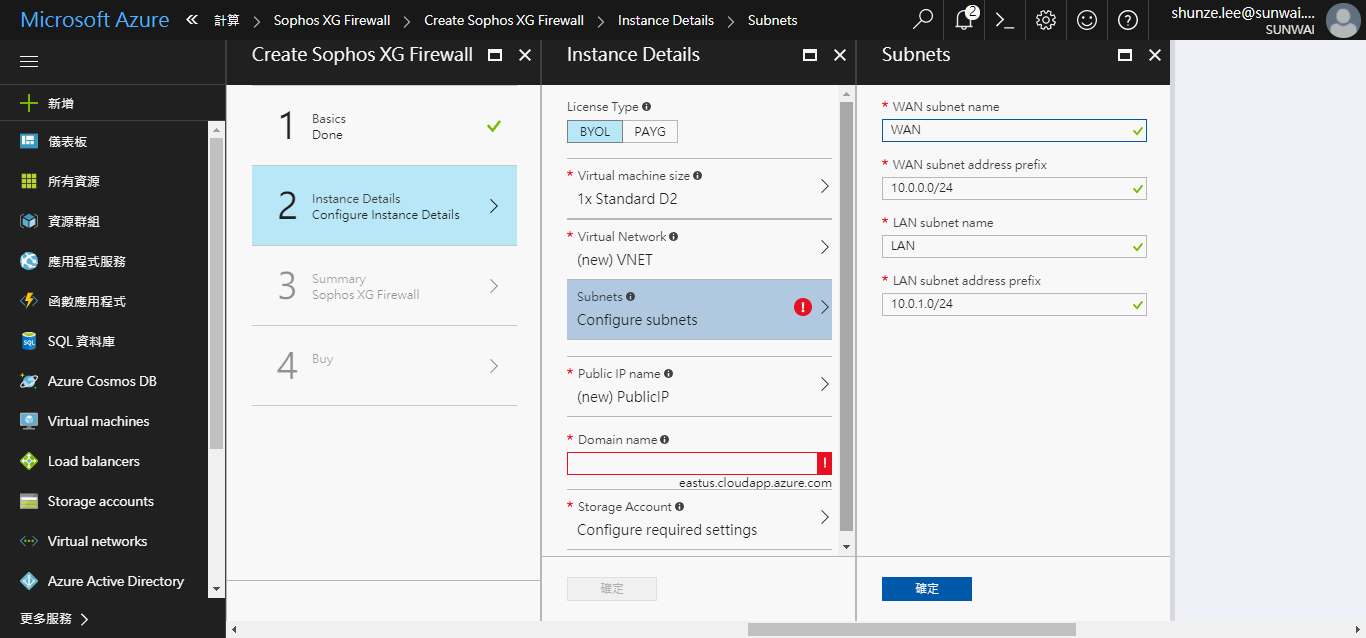This screenshot has width=1366, height=638.
Task: Show License Type info tooltip icon
Action: pyautogui.click(x=647, y=106)
